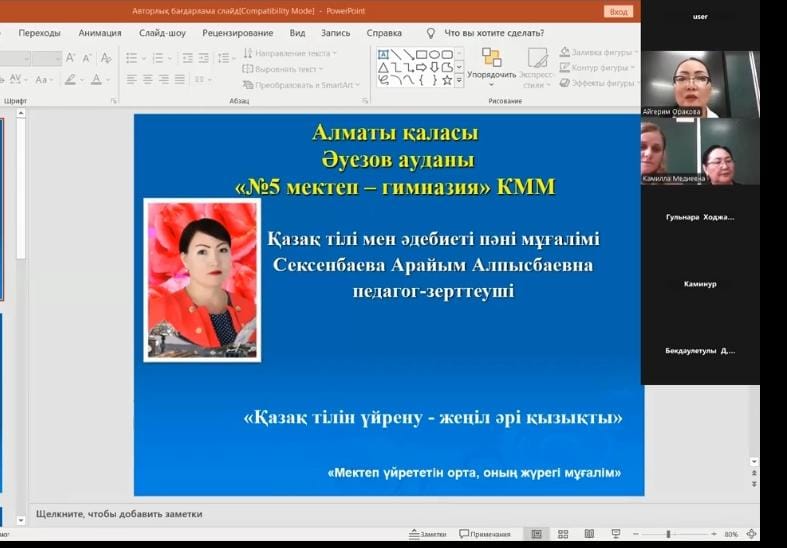
Task: Open the Контур фигуры dropdown
Action: [597, 68]
